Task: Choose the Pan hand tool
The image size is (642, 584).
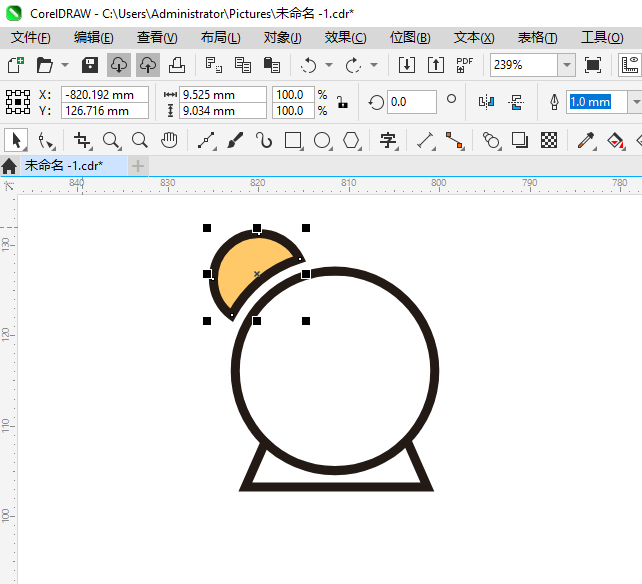Action: tap(170, 140)
